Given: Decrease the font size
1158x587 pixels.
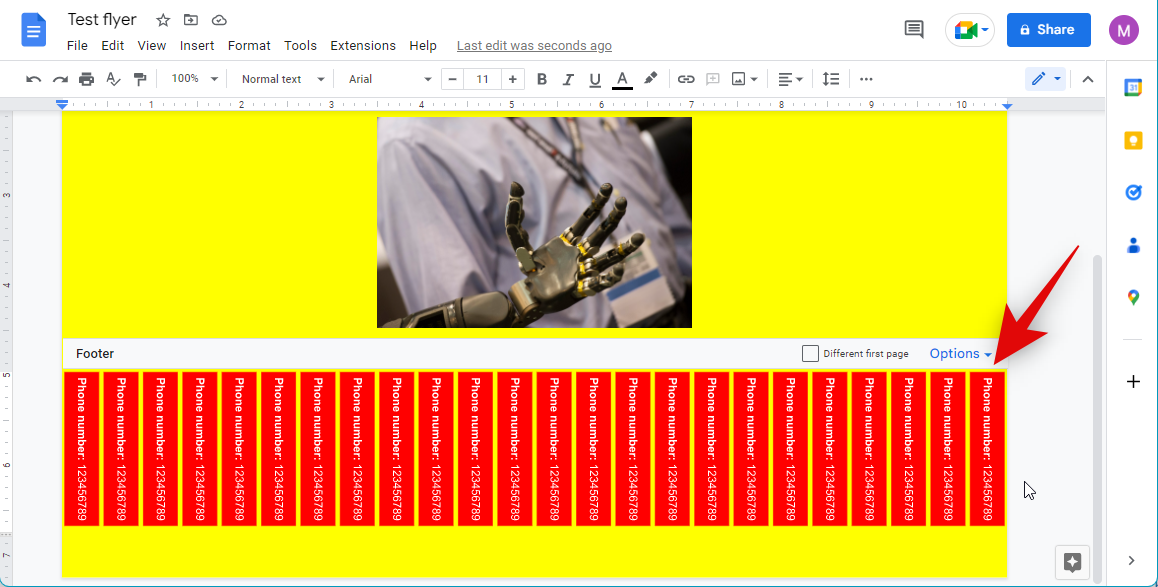Looking at the screenshot, I should click(x=453, y=79).
